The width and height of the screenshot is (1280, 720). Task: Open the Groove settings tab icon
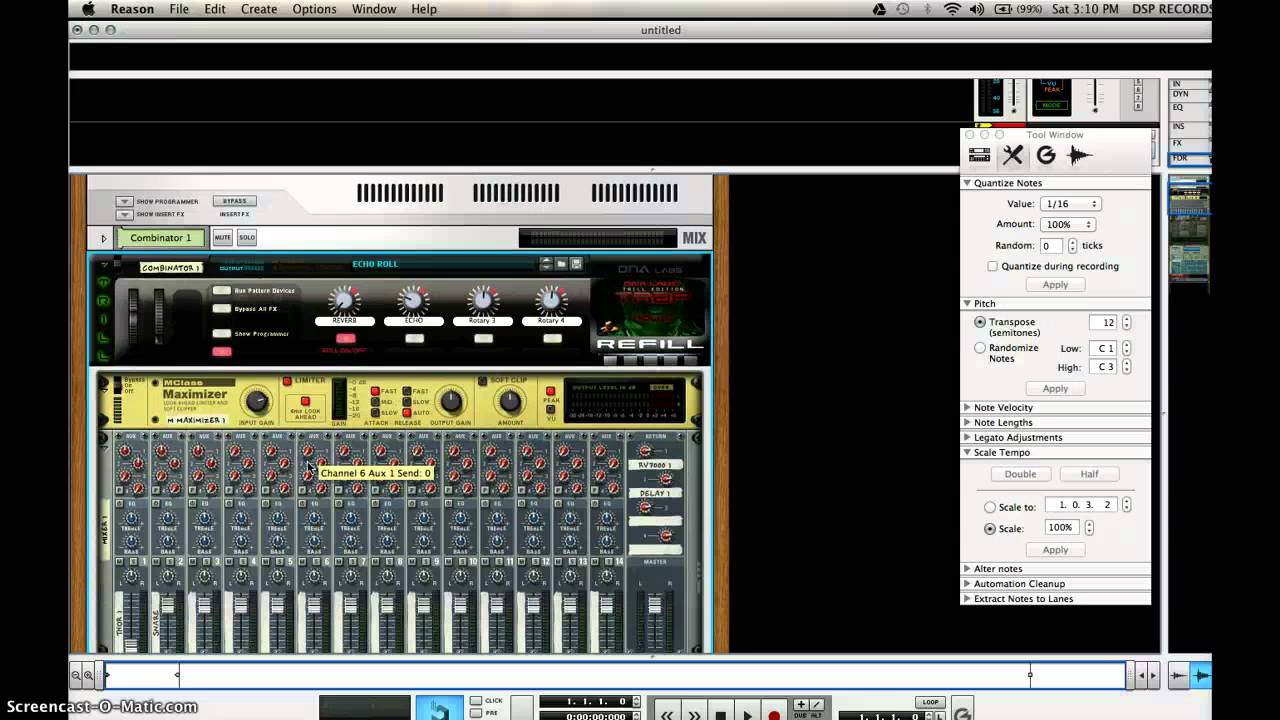point(1046,155)
